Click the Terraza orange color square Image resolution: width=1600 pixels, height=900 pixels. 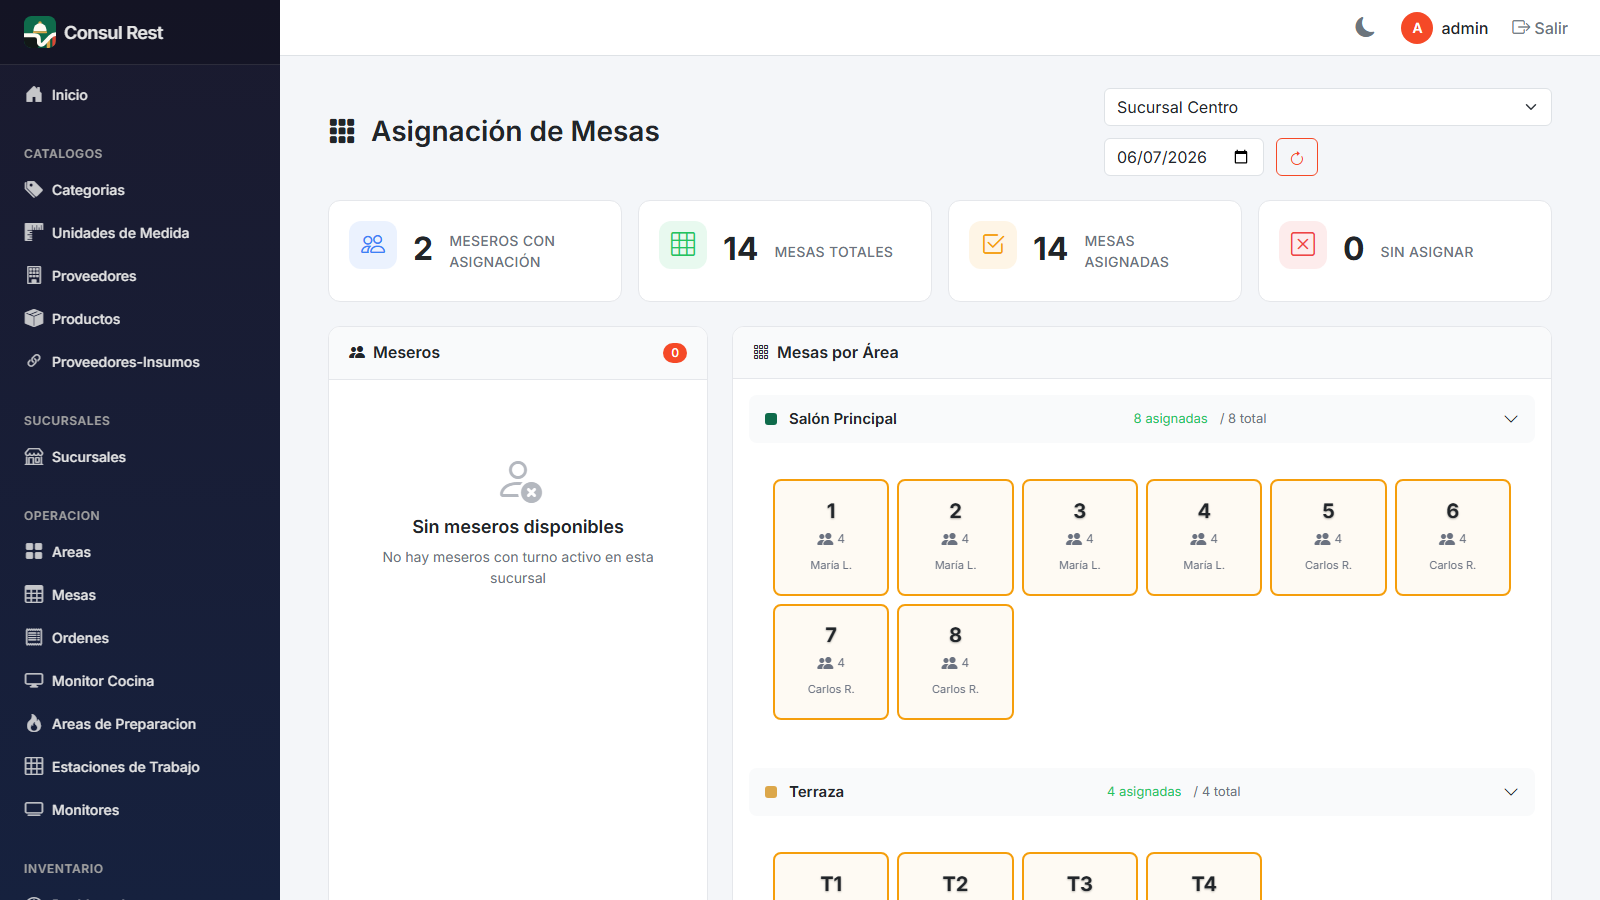point(771,792)
